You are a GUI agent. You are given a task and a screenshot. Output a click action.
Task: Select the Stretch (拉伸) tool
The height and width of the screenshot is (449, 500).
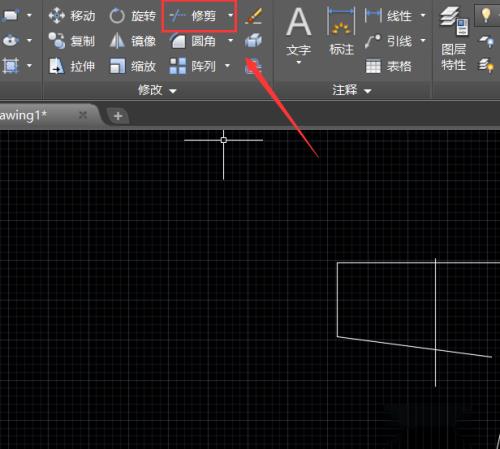72,66
